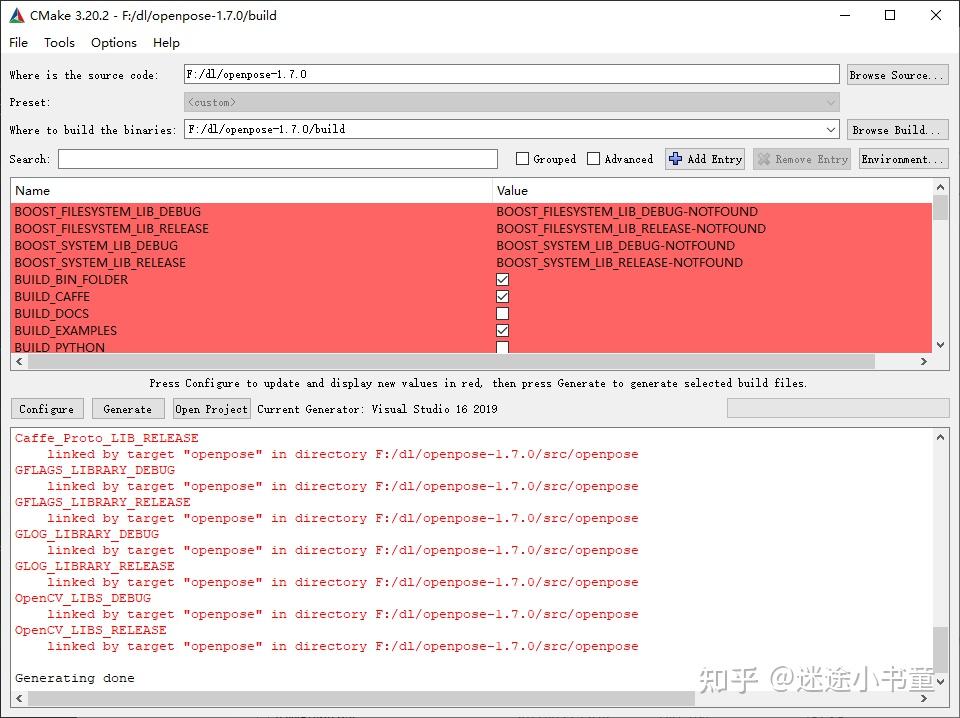
Task: Open the Tools menu
Action: [x=59, y=42]
